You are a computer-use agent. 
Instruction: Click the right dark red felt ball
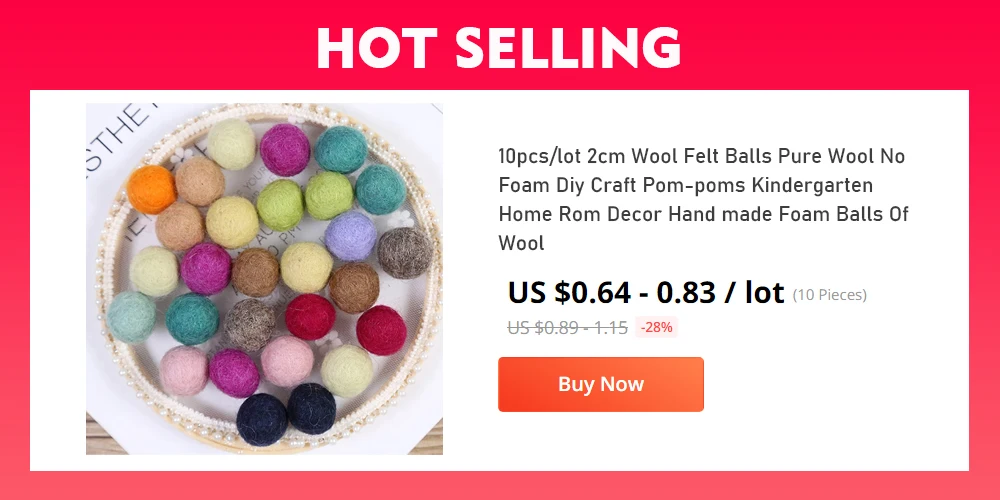coord(381,330)
